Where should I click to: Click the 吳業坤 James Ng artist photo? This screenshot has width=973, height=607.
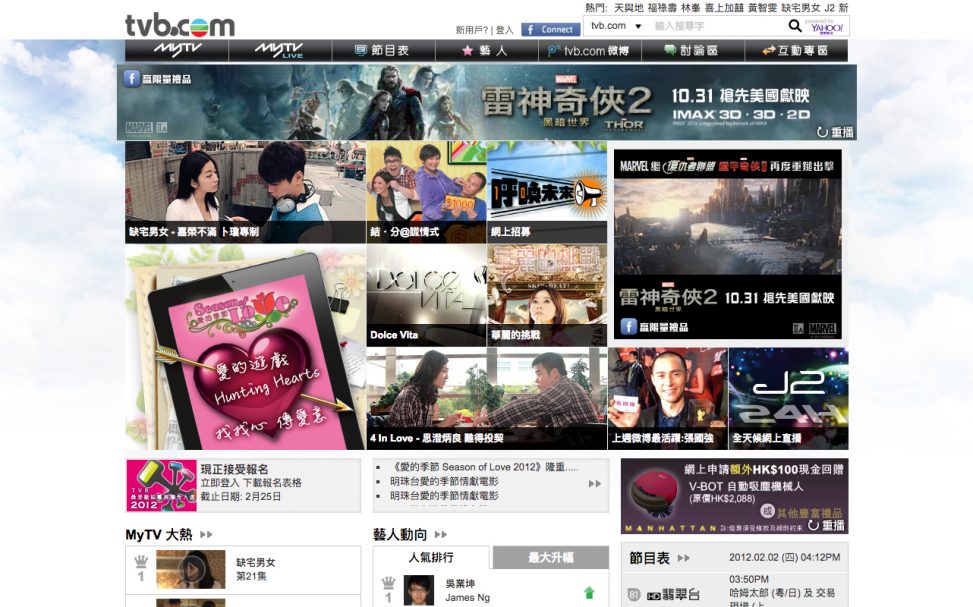pyautogui.click(x=419, y=590)
